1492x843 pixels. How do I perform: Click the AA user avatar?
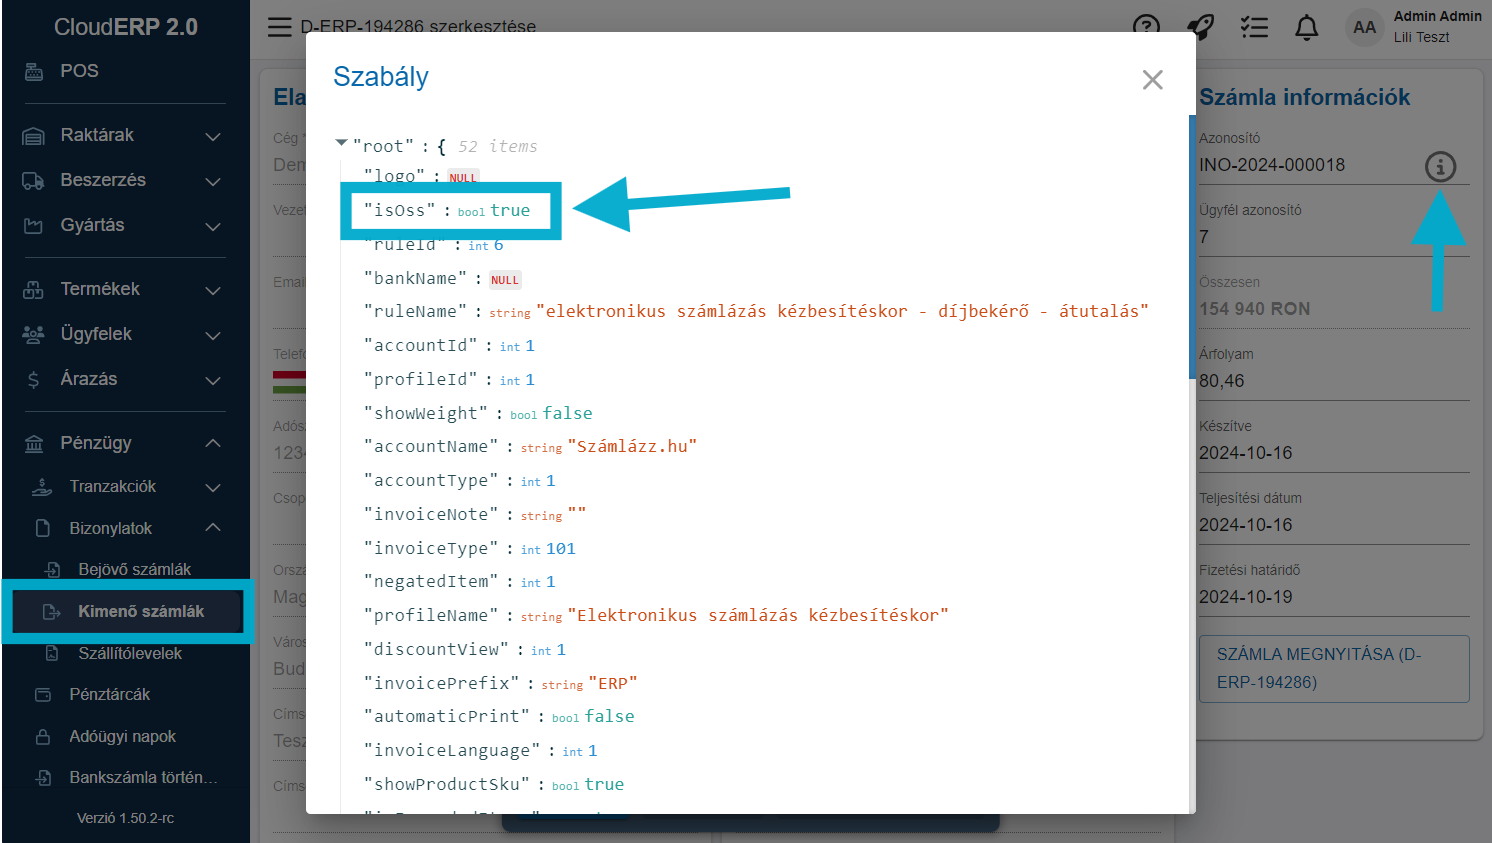click(1364, 27)
